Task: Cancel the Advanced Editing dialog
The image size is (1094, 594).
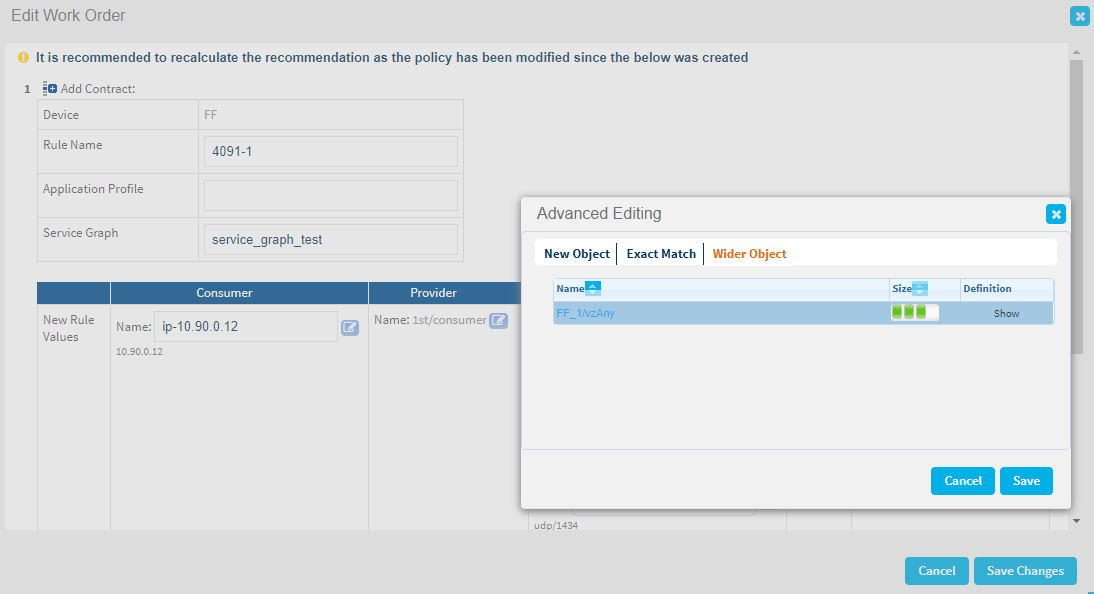Action: click(962, 481)
